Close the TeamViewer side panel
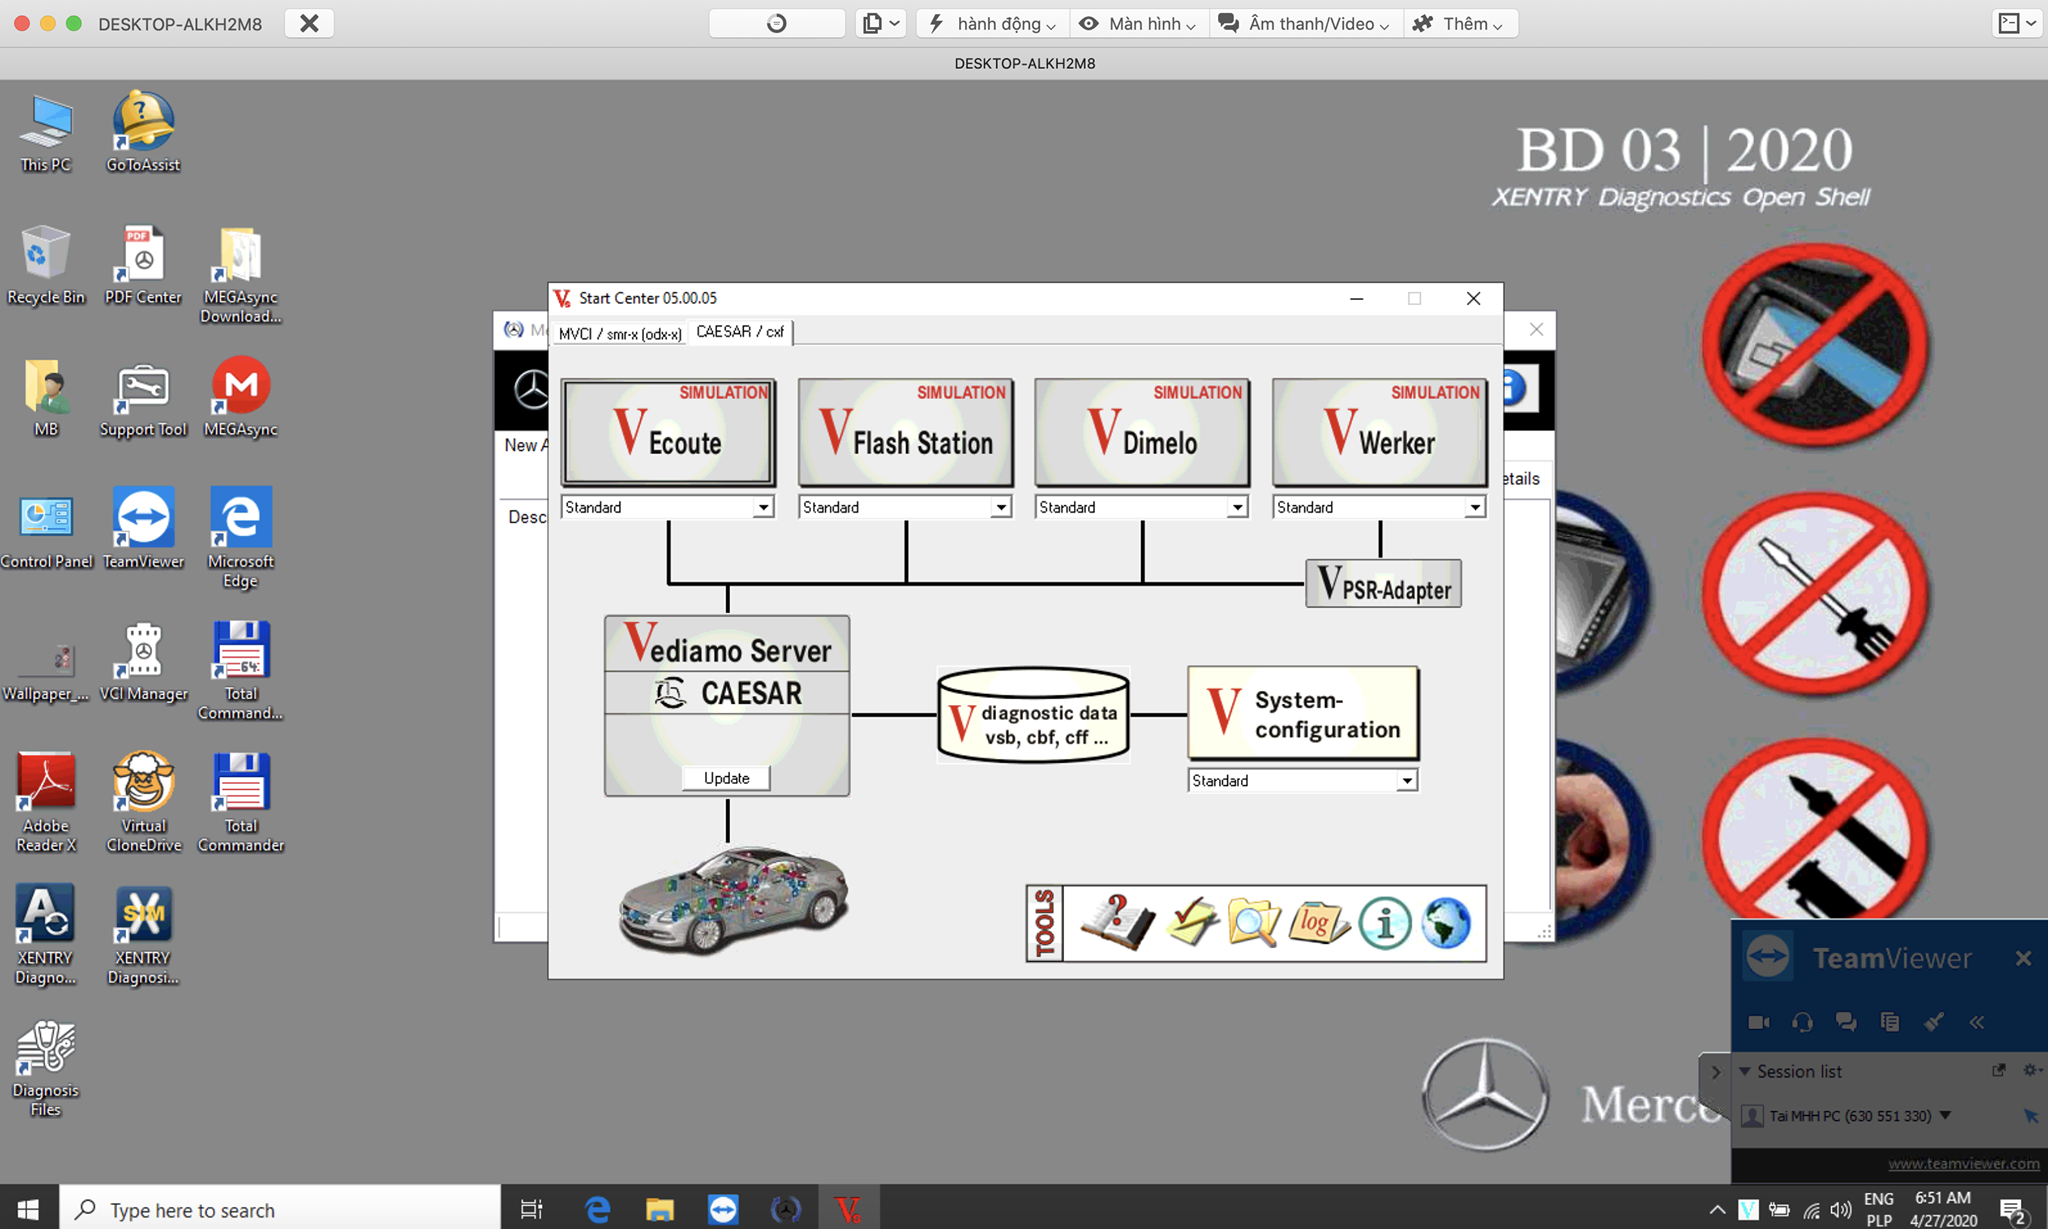The height and width of the screenshot is (1229, 2048). point(2023,958)
